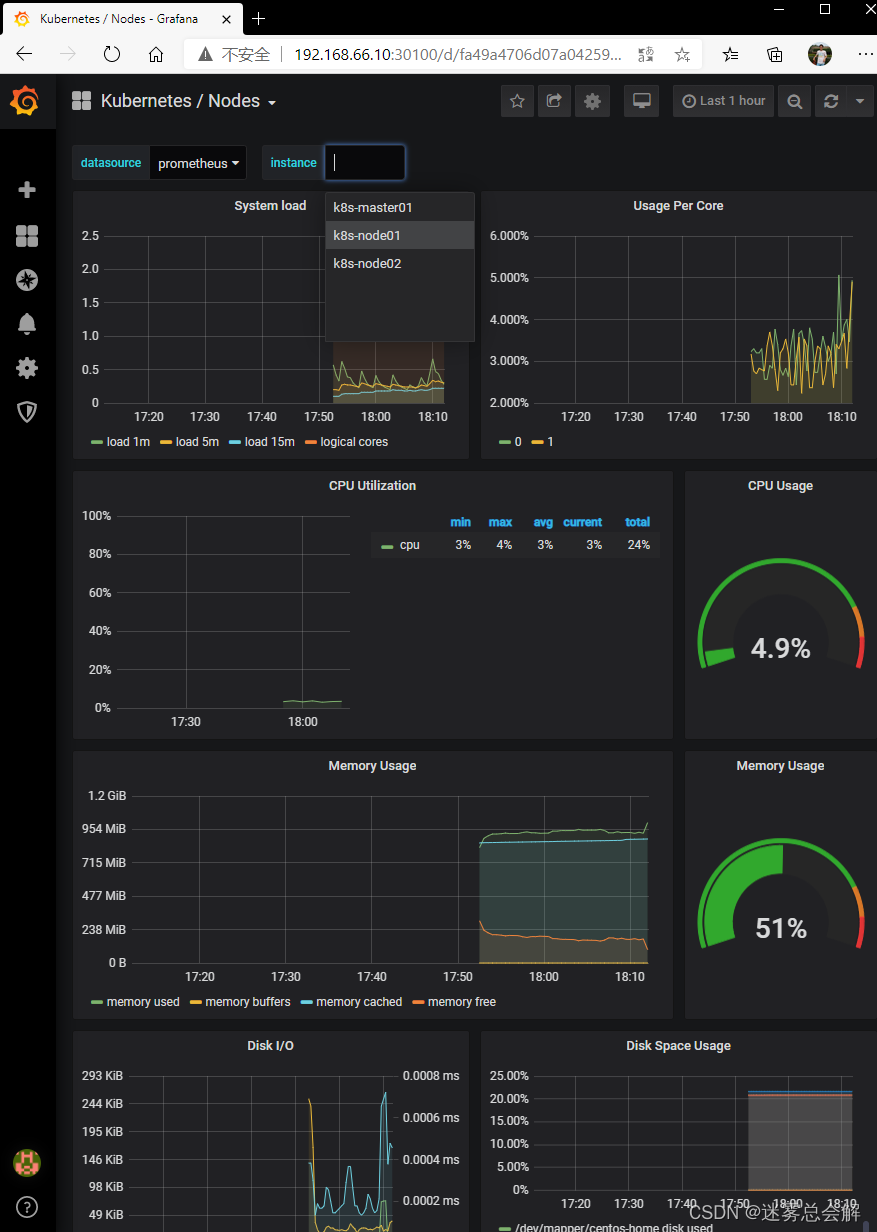877x1232 pixels.
Task: Cycle view mode with monitor icon
Action: tap(642, 101)
